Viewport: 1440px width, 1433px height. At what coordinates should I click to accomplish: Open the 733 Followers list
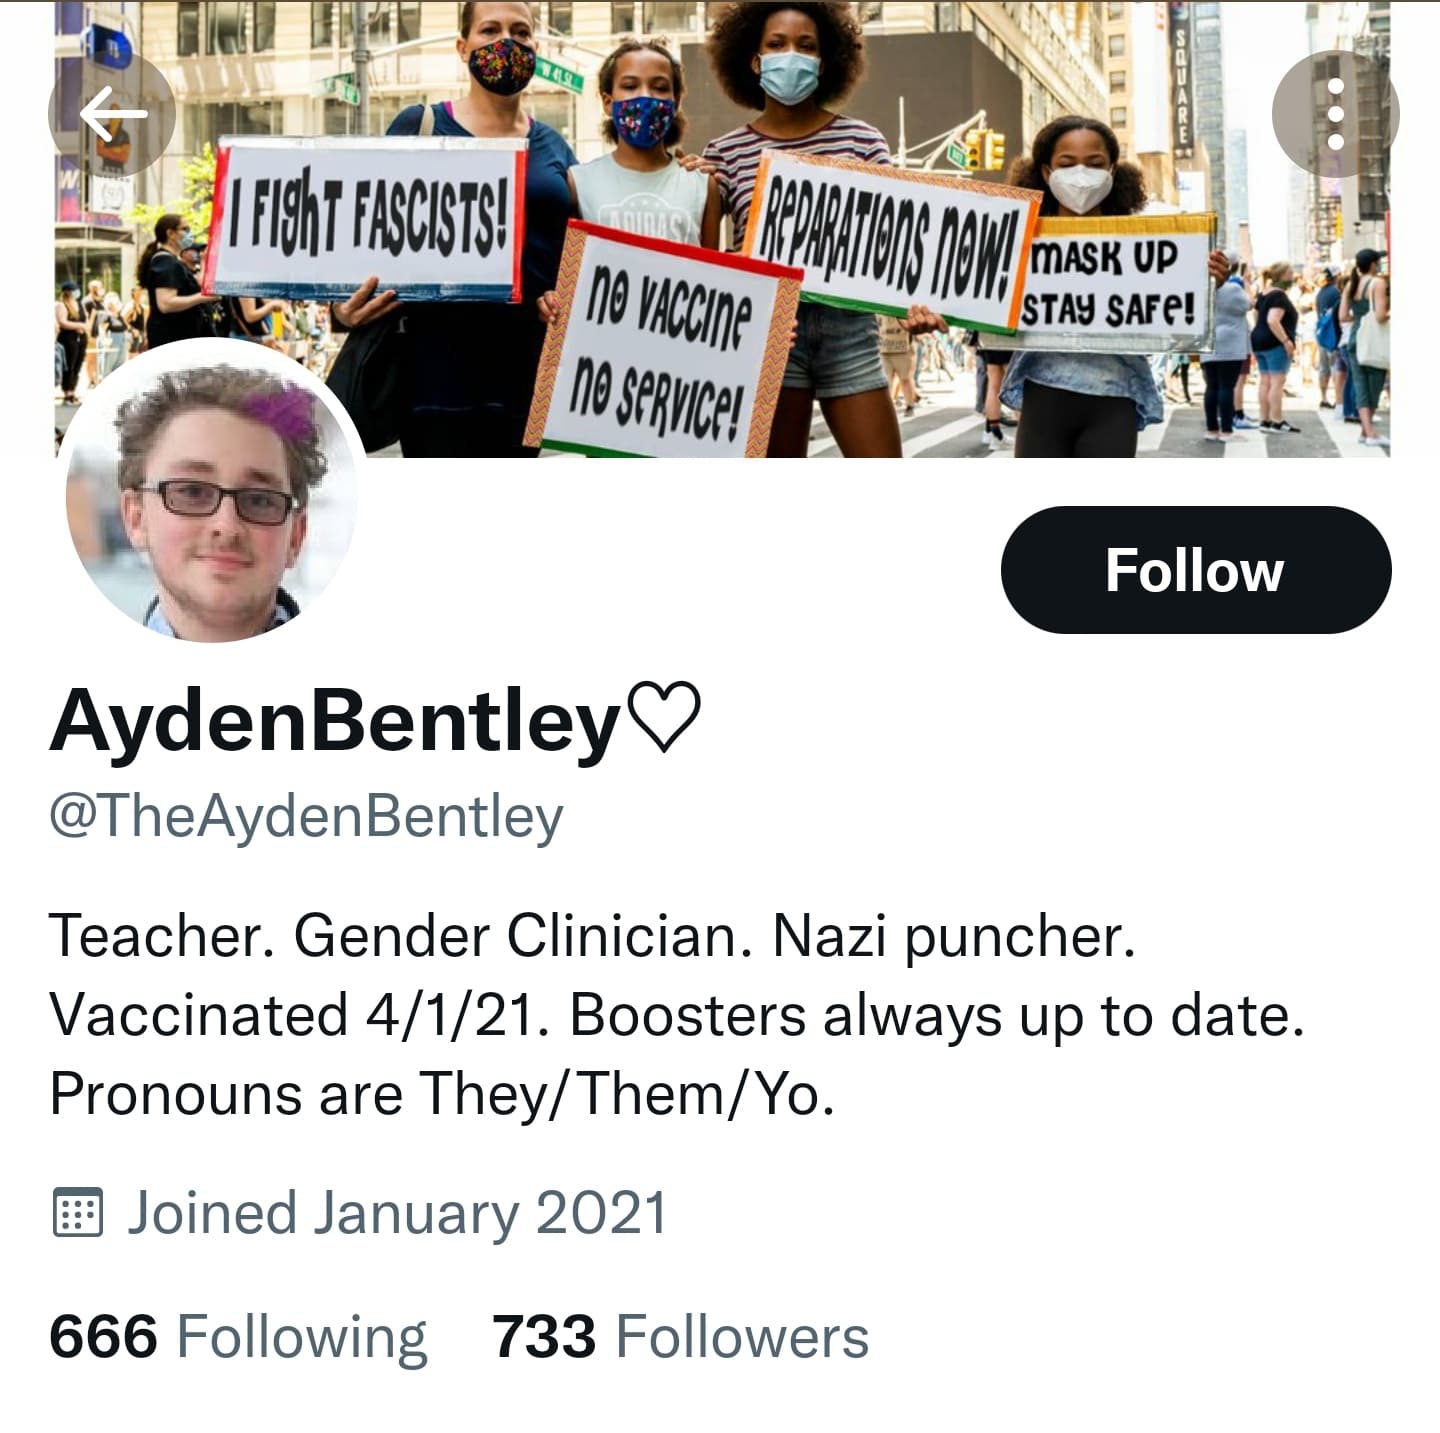[680, 1337]
